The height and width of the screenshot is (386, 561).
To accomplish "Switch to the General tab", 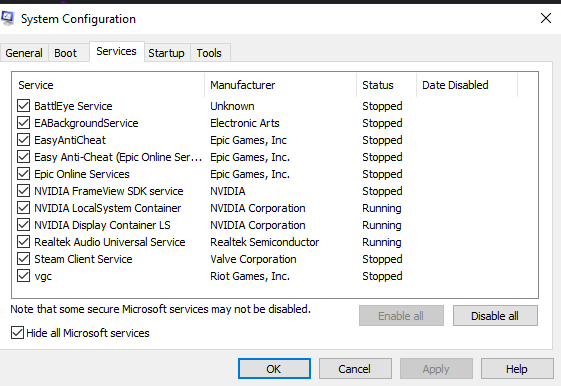I will 24,53.
